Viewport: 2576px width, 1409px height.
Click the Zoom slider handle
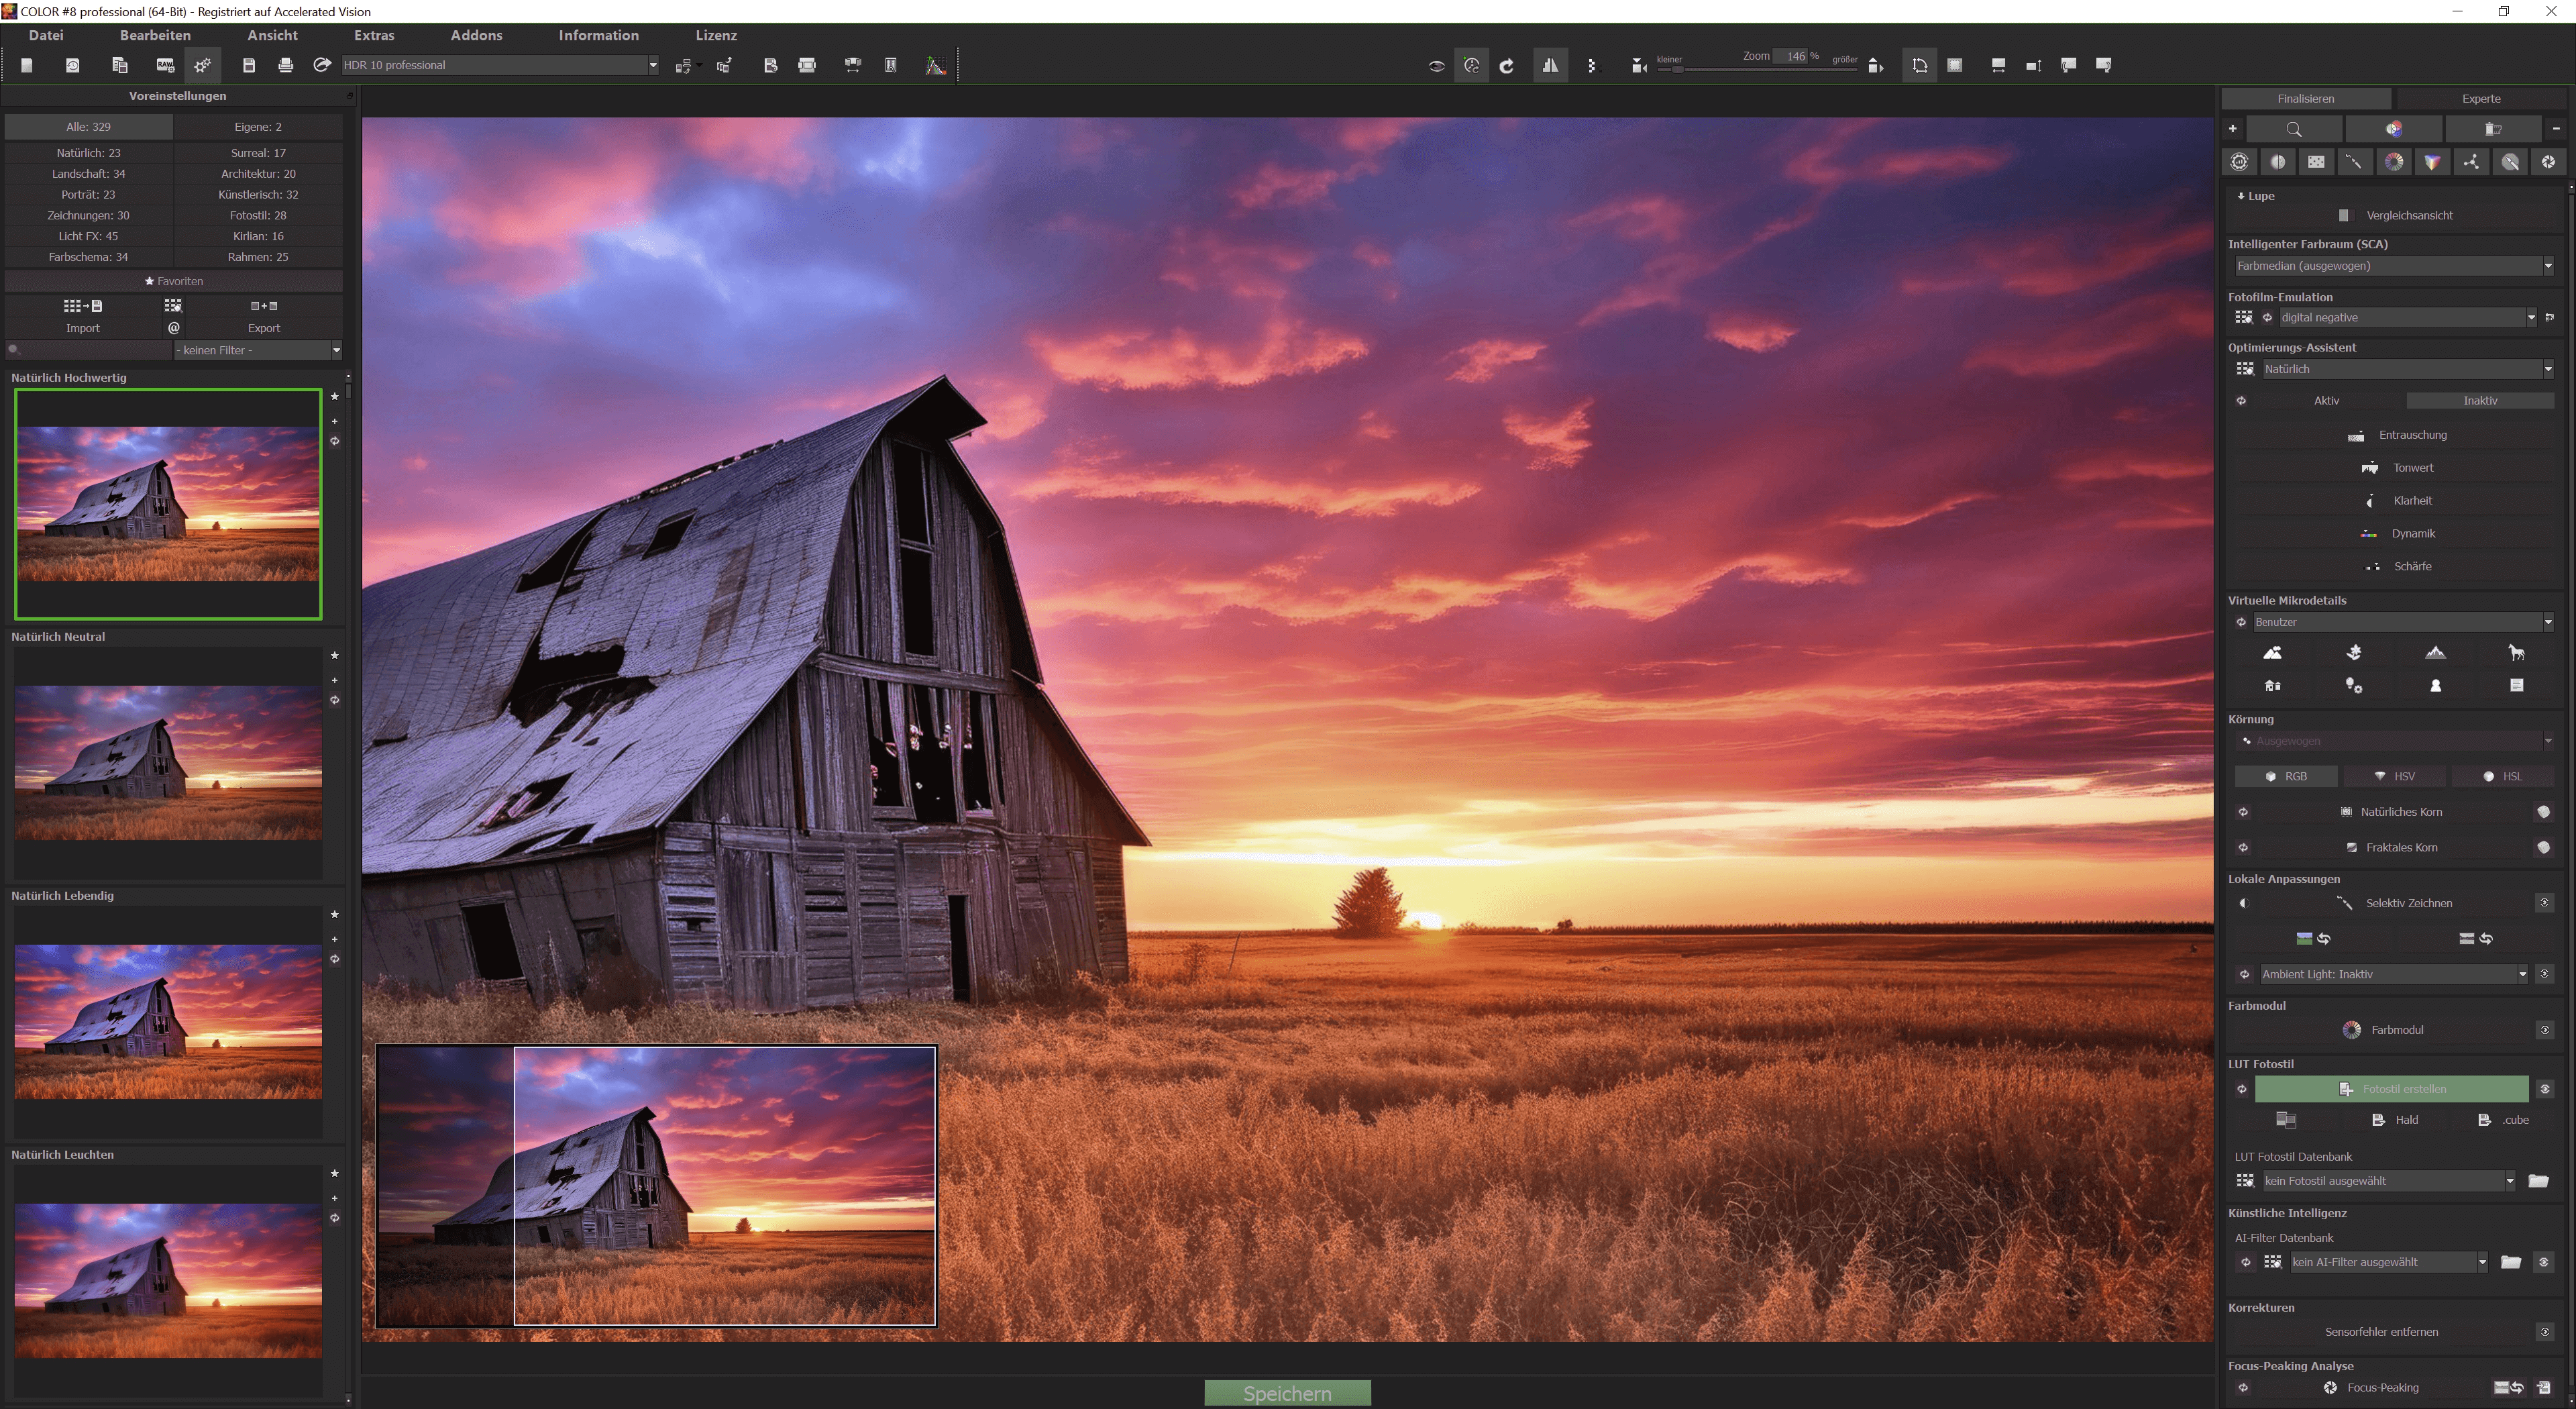(1678, 69)
